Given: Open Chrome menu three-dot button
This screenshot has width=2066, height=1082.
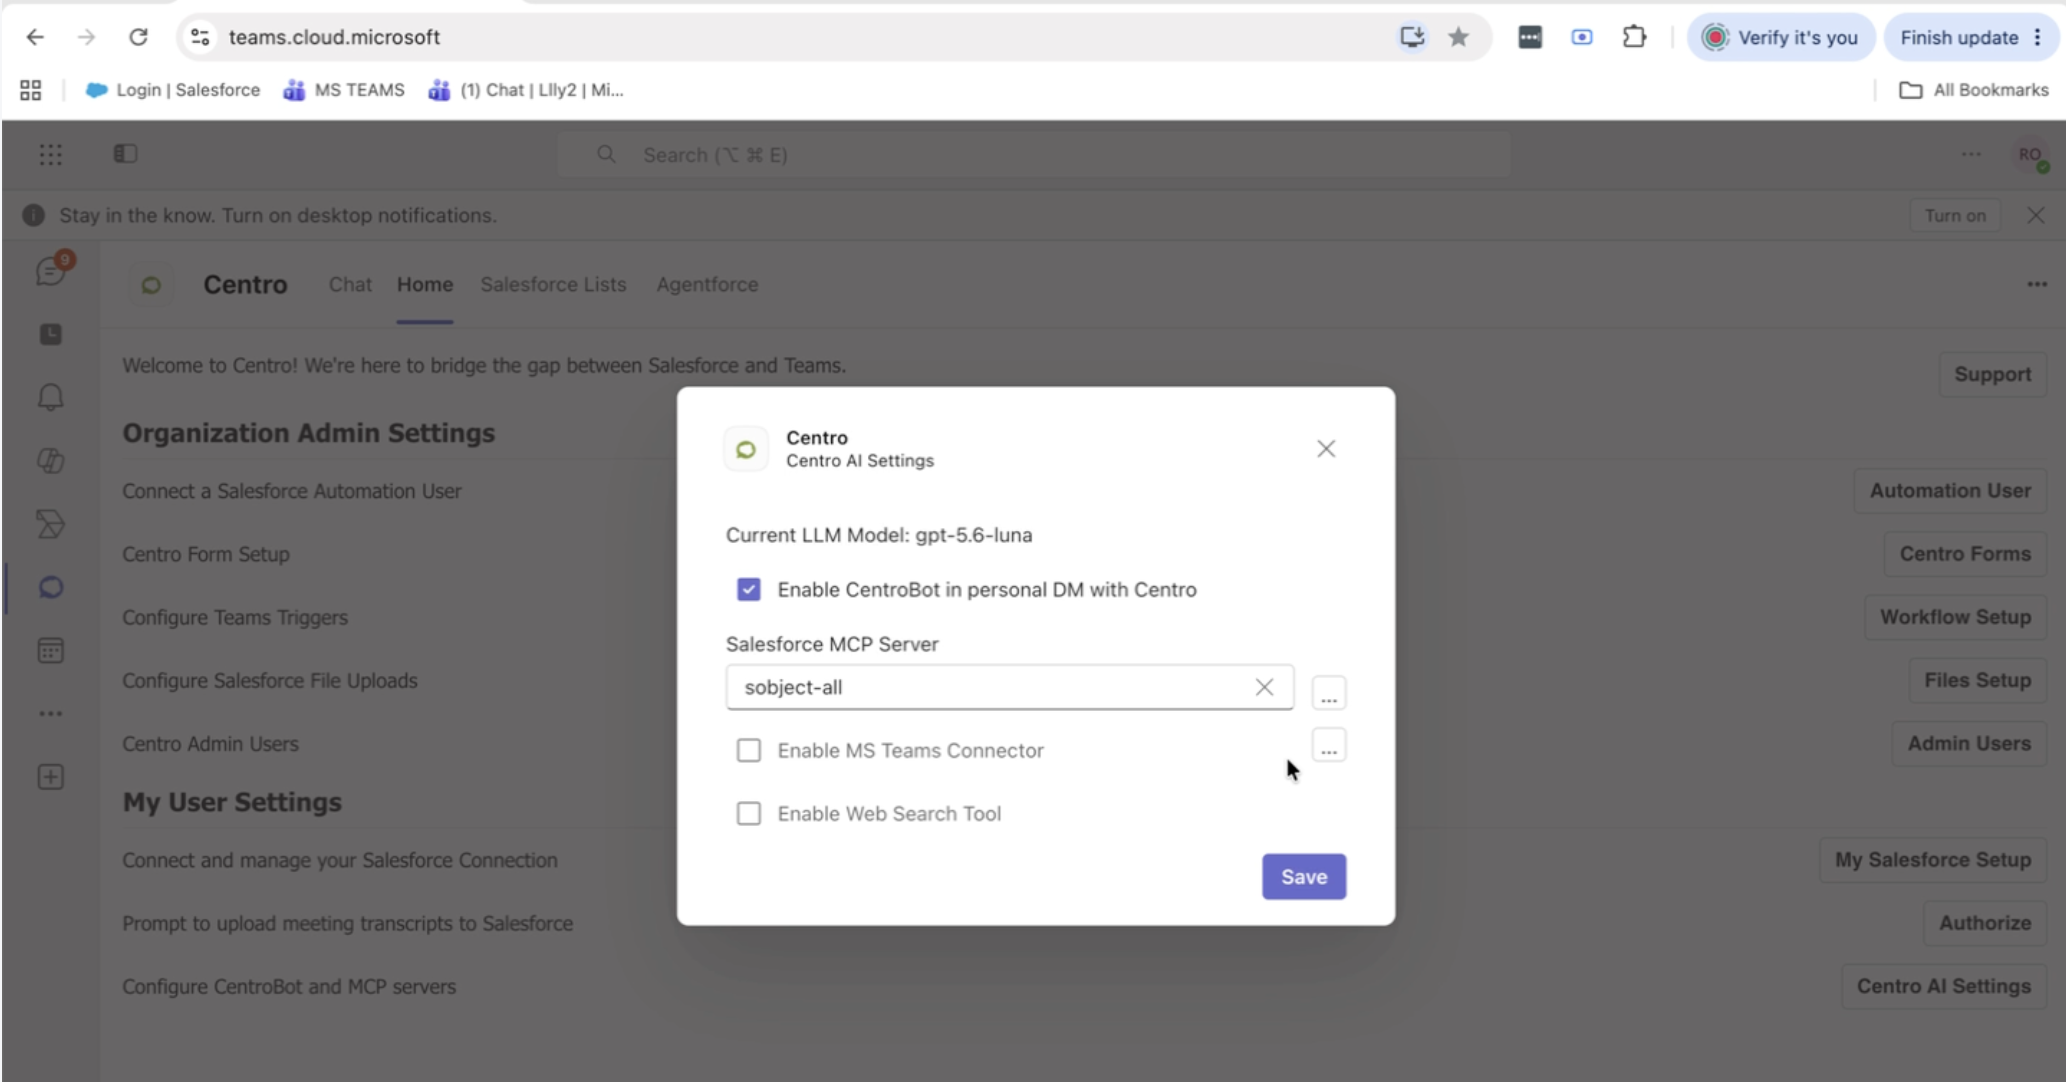Looking at the screenshot, I should coord(2038,37).
